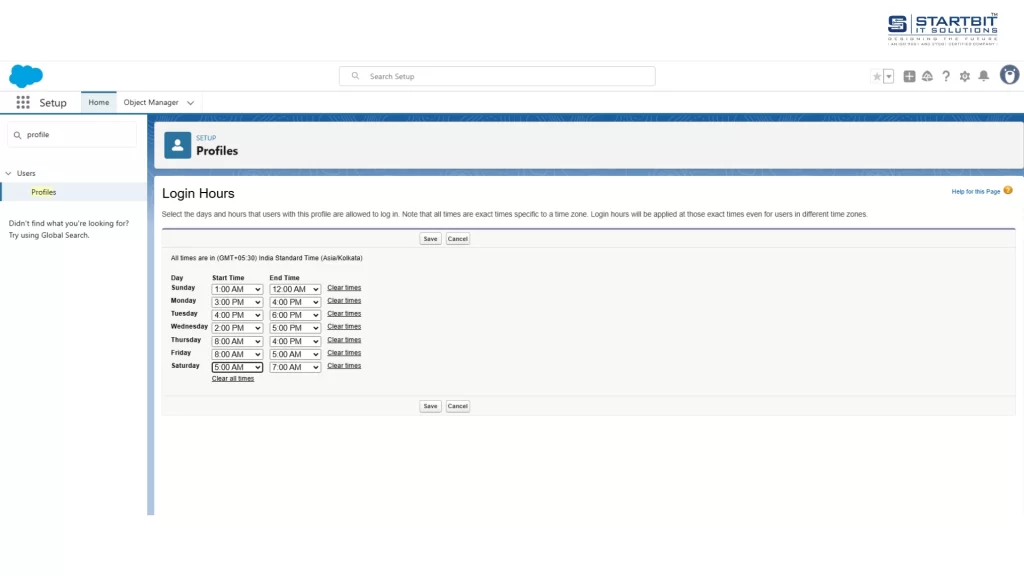Open Saturday Start Time dropdown

(237, 367)
